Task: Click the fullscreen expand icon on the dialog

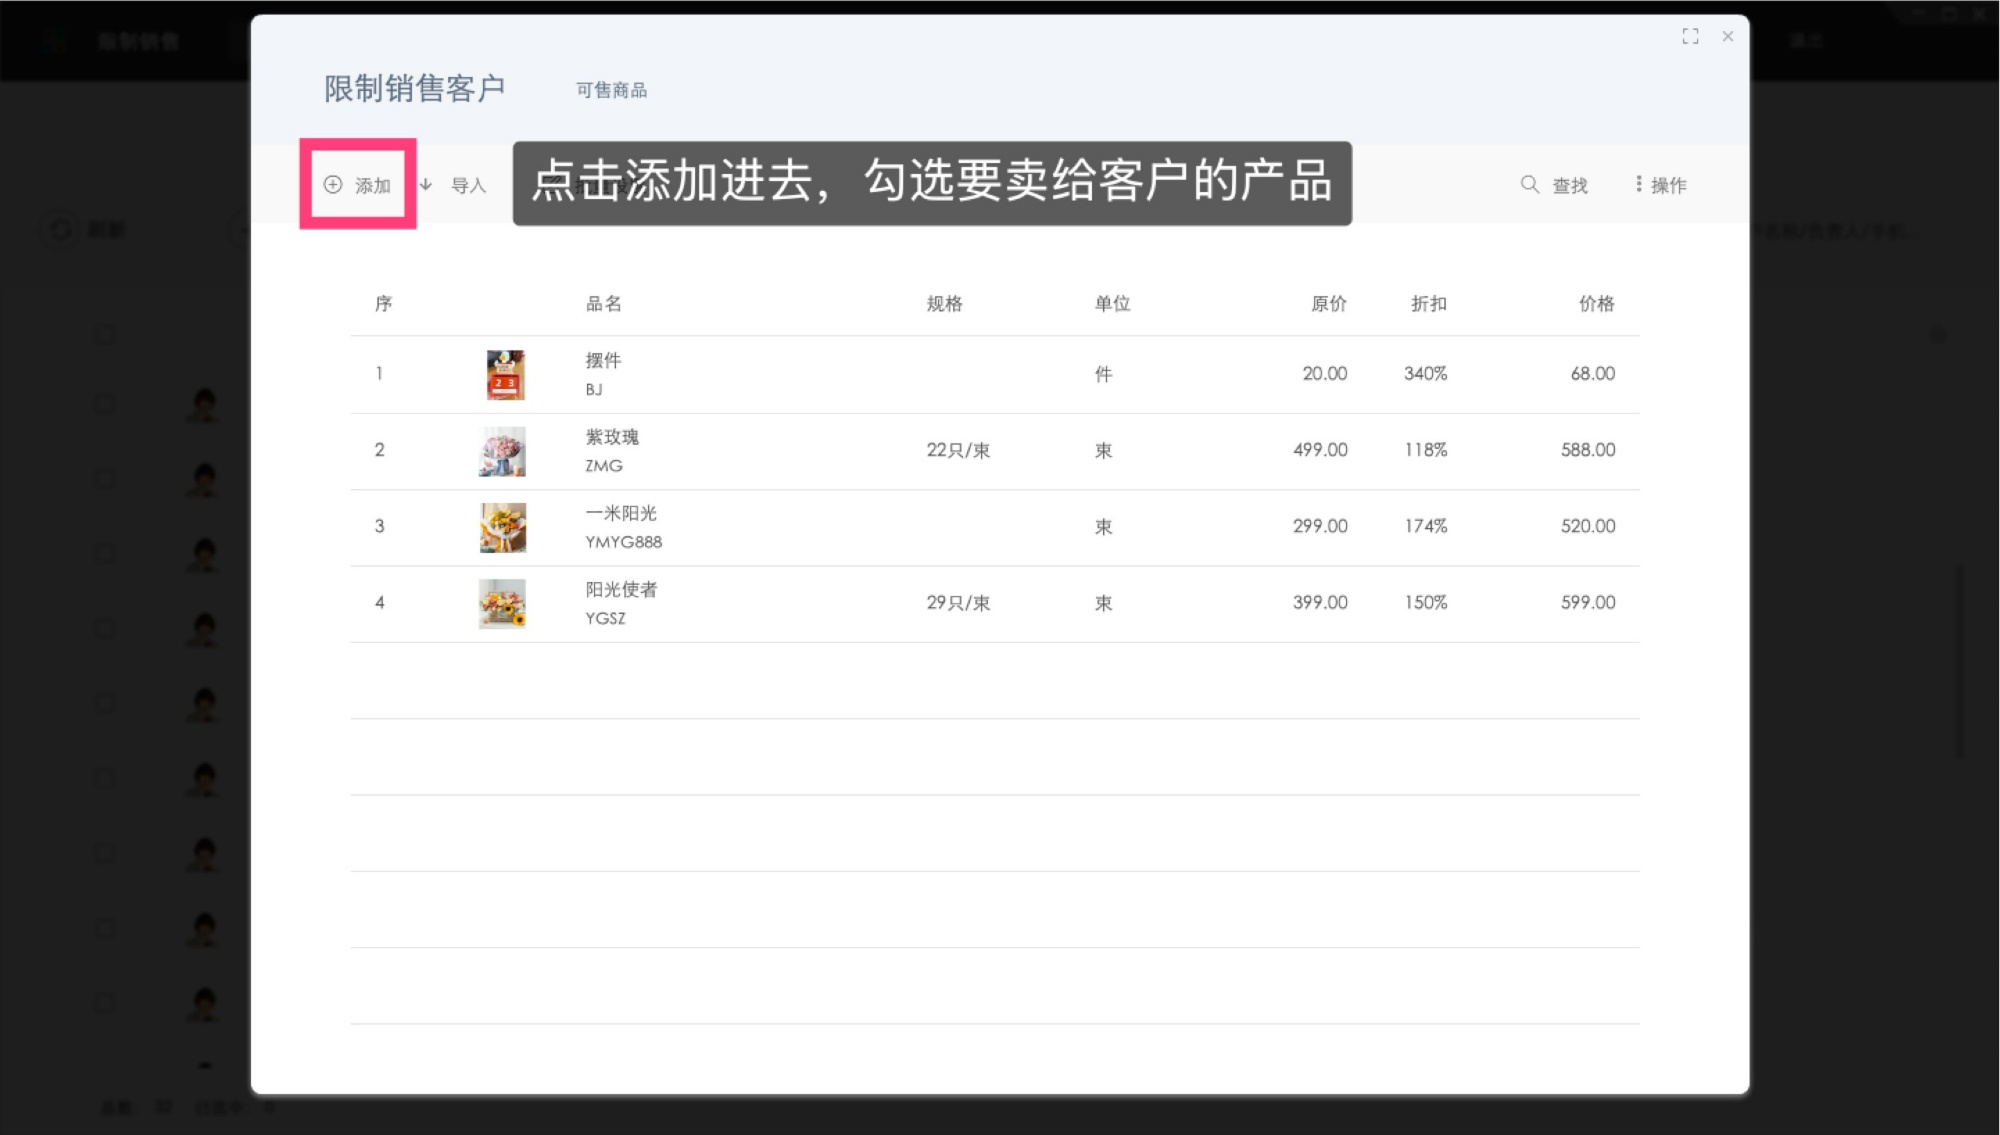Action: tap(1691, 36)
